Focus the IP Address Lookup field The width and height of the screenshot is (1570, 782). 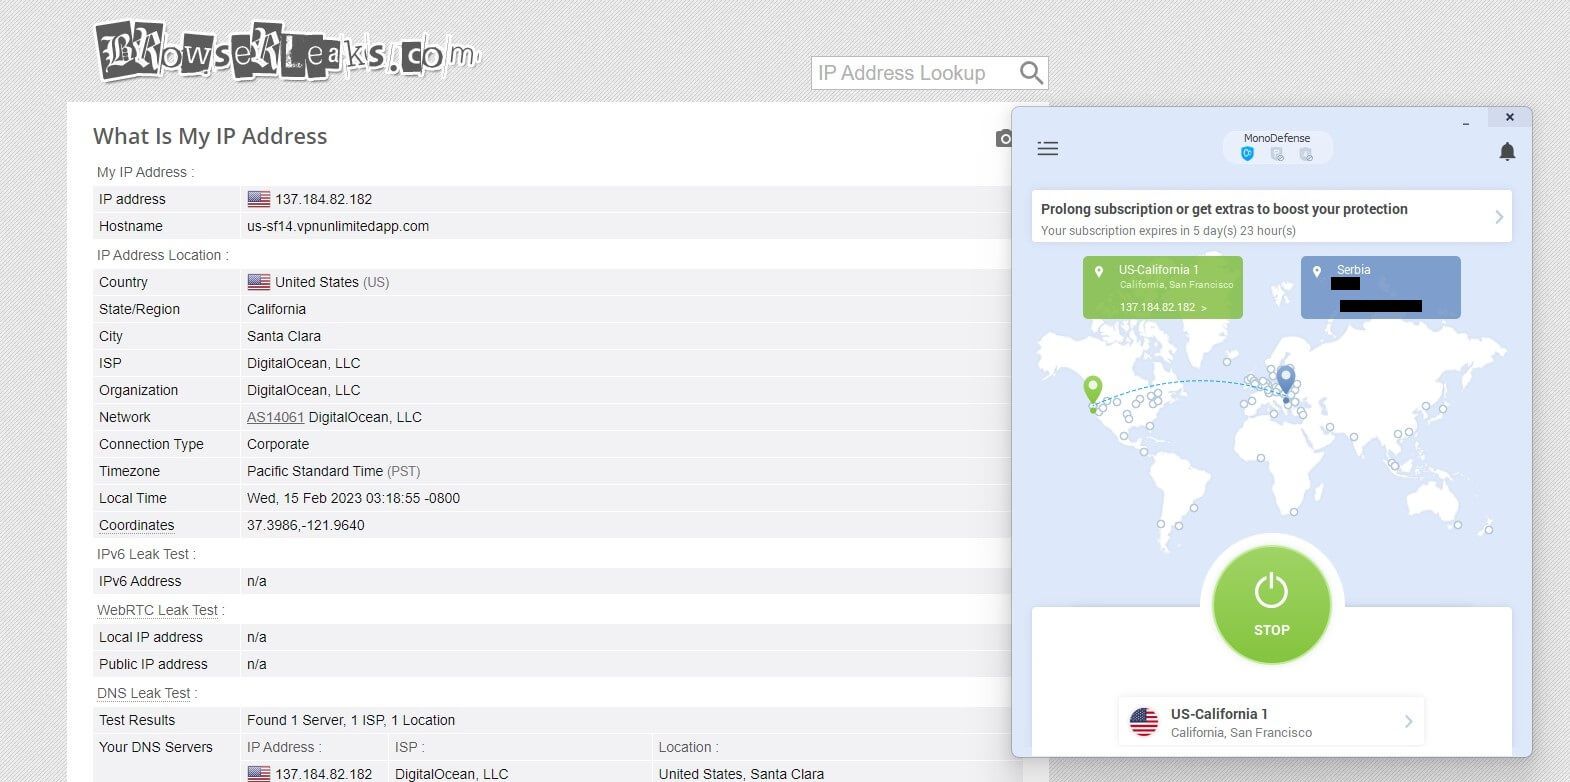(x=912, y=73)
